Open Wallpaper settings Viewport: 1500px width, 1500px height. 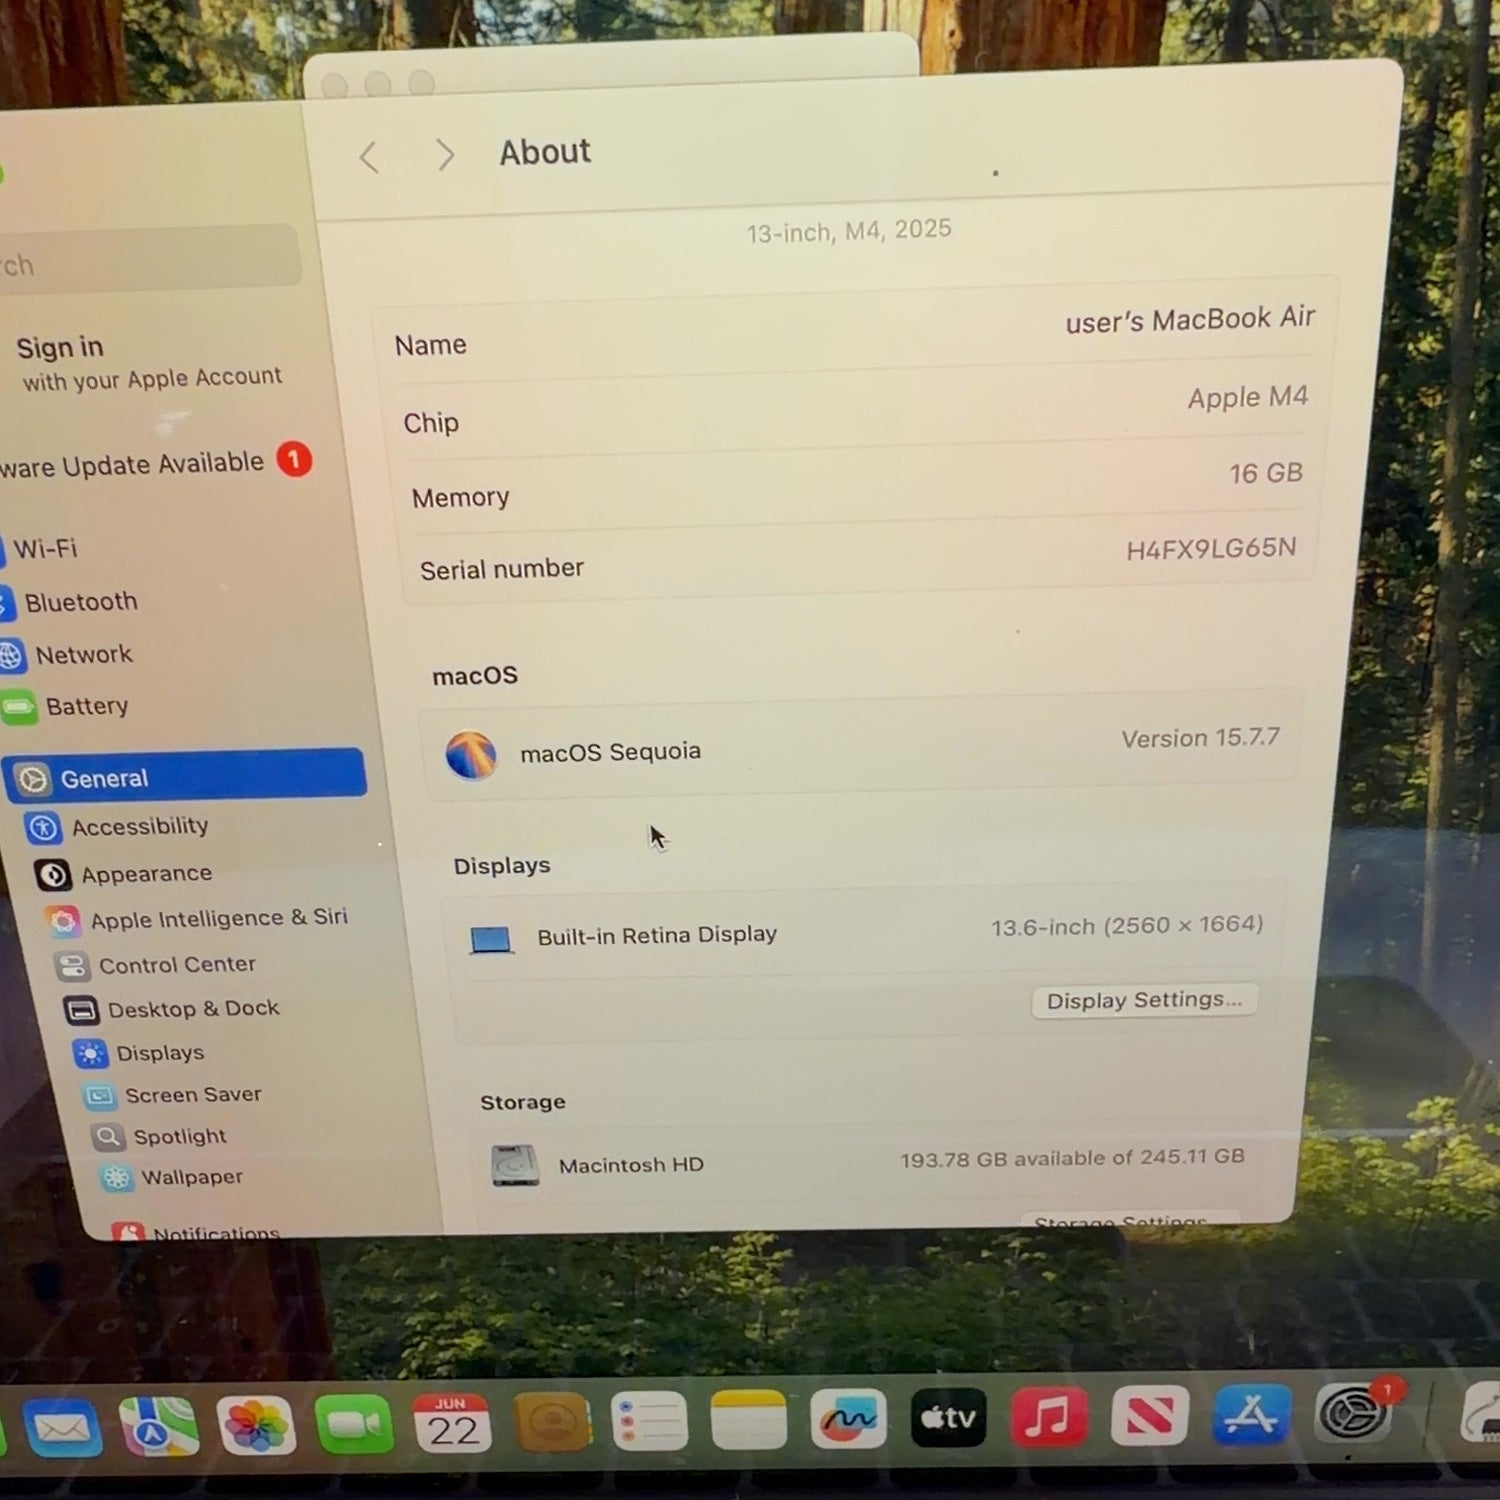click(191, 1177)
